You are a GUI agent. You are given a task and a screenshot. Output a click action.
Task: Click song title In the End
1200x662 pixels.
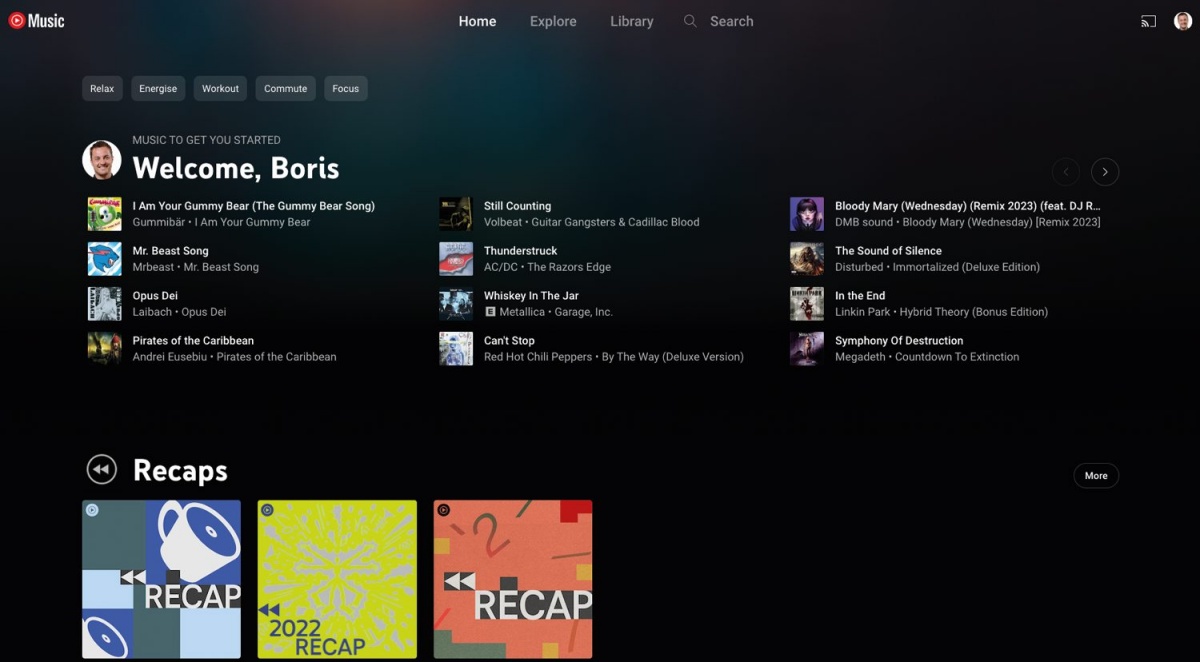click(x=860, y=296)
